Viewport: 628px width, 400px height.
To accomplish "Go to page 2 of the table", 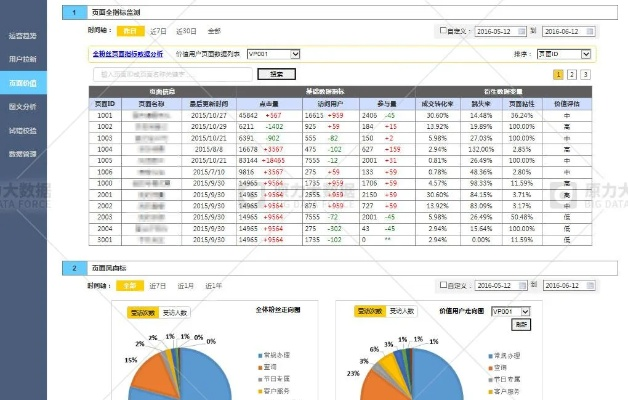I will pyautogui.click(x=571, y=74).
